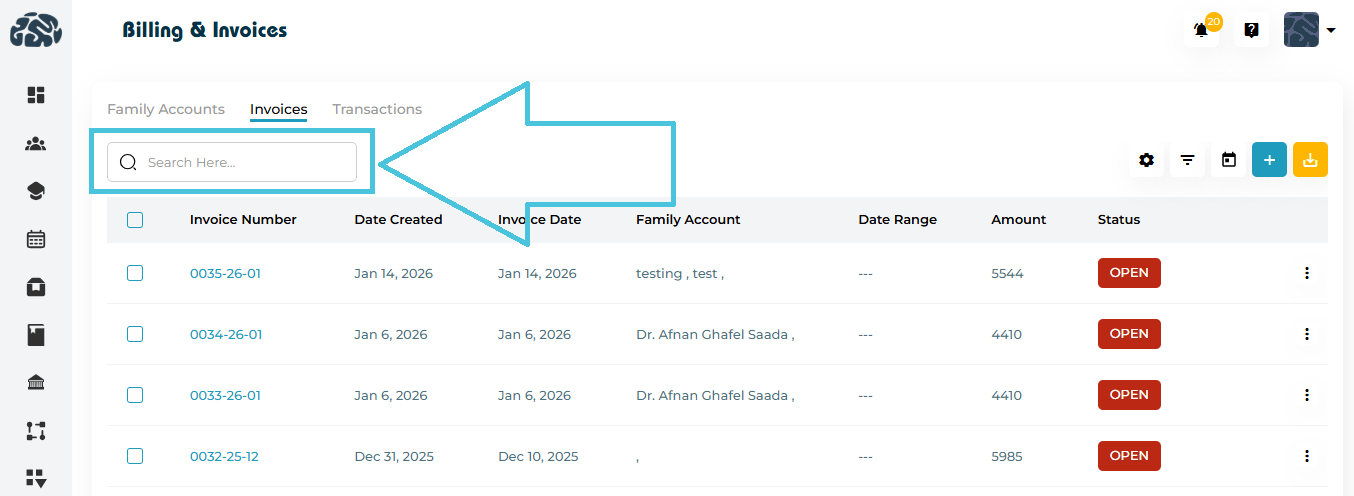Open the notifications bell icon

click(x=1201, y=30)
